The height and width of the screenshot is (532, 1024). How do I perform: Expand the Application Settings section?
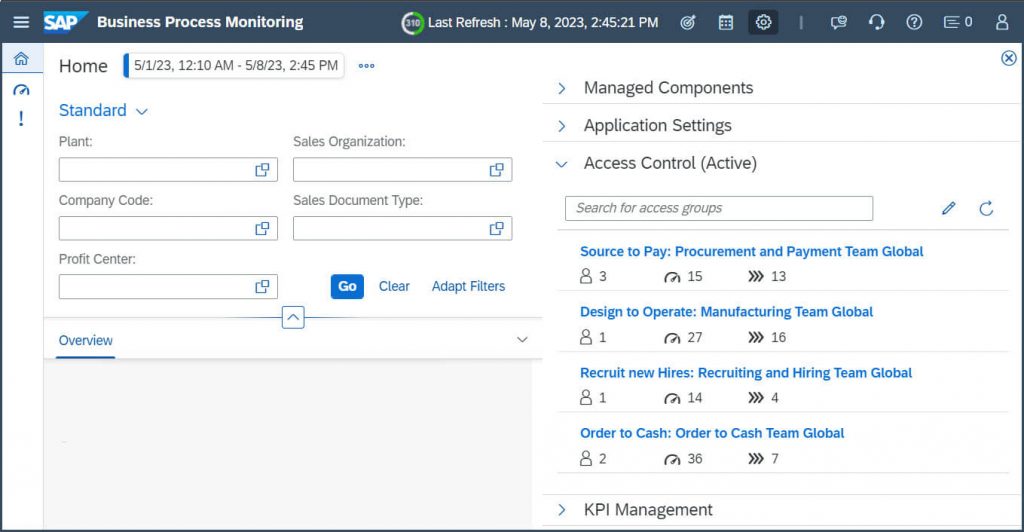pyautogui.click(x=562, y=126)
